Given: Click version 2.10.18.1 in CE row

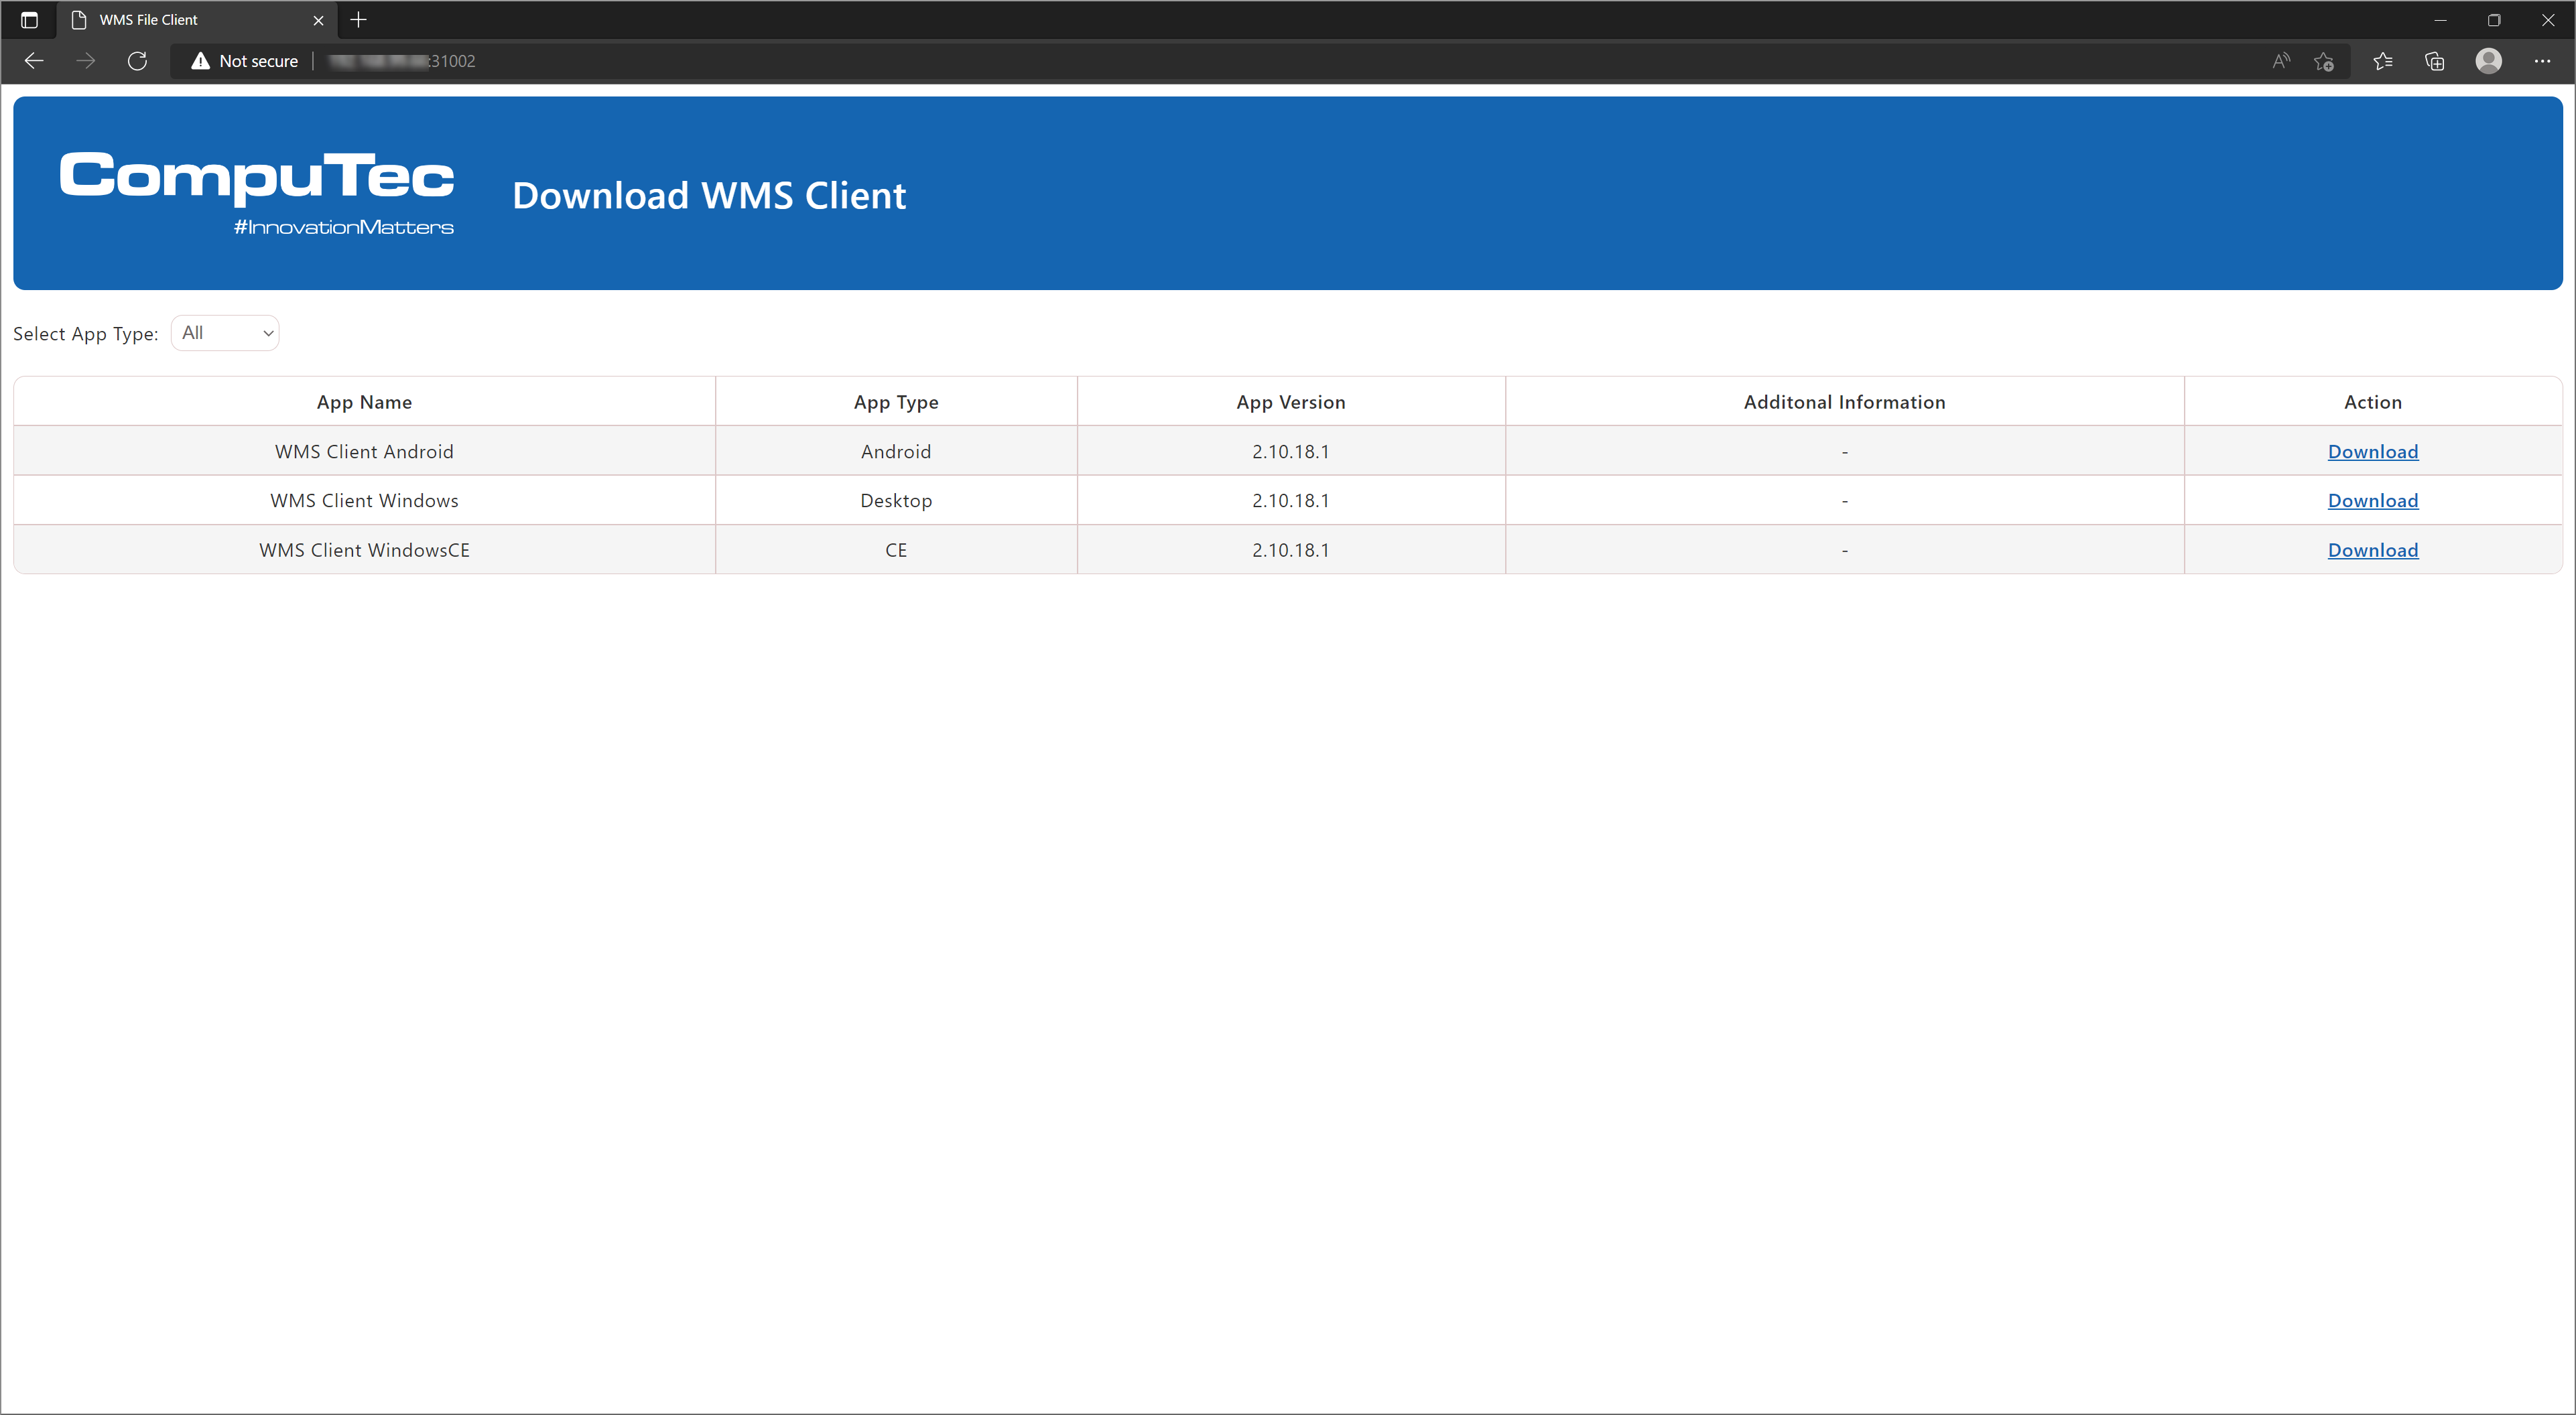Looking at the screenshot, I should pyautogui.click(x=1290, y=550).
